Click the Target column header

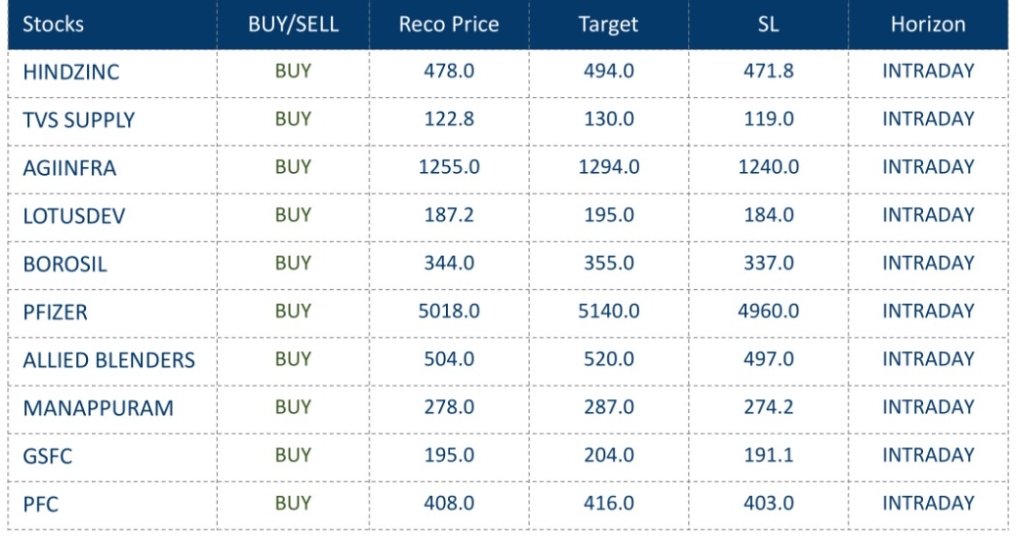608,24
